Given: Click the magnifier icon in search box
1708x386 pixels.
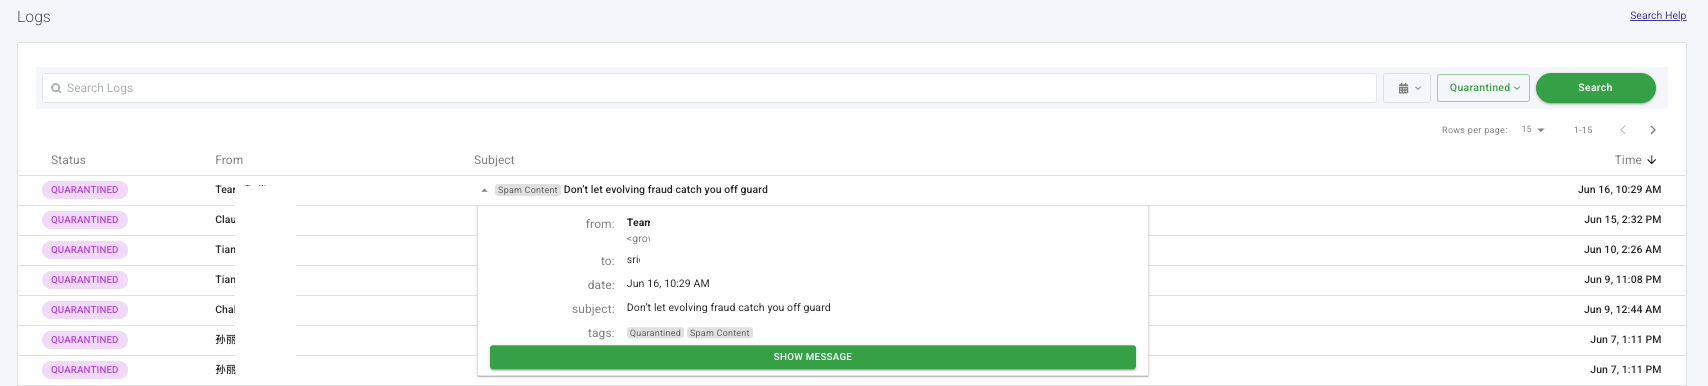Looking at the screenshot, I should coord(56,88).
